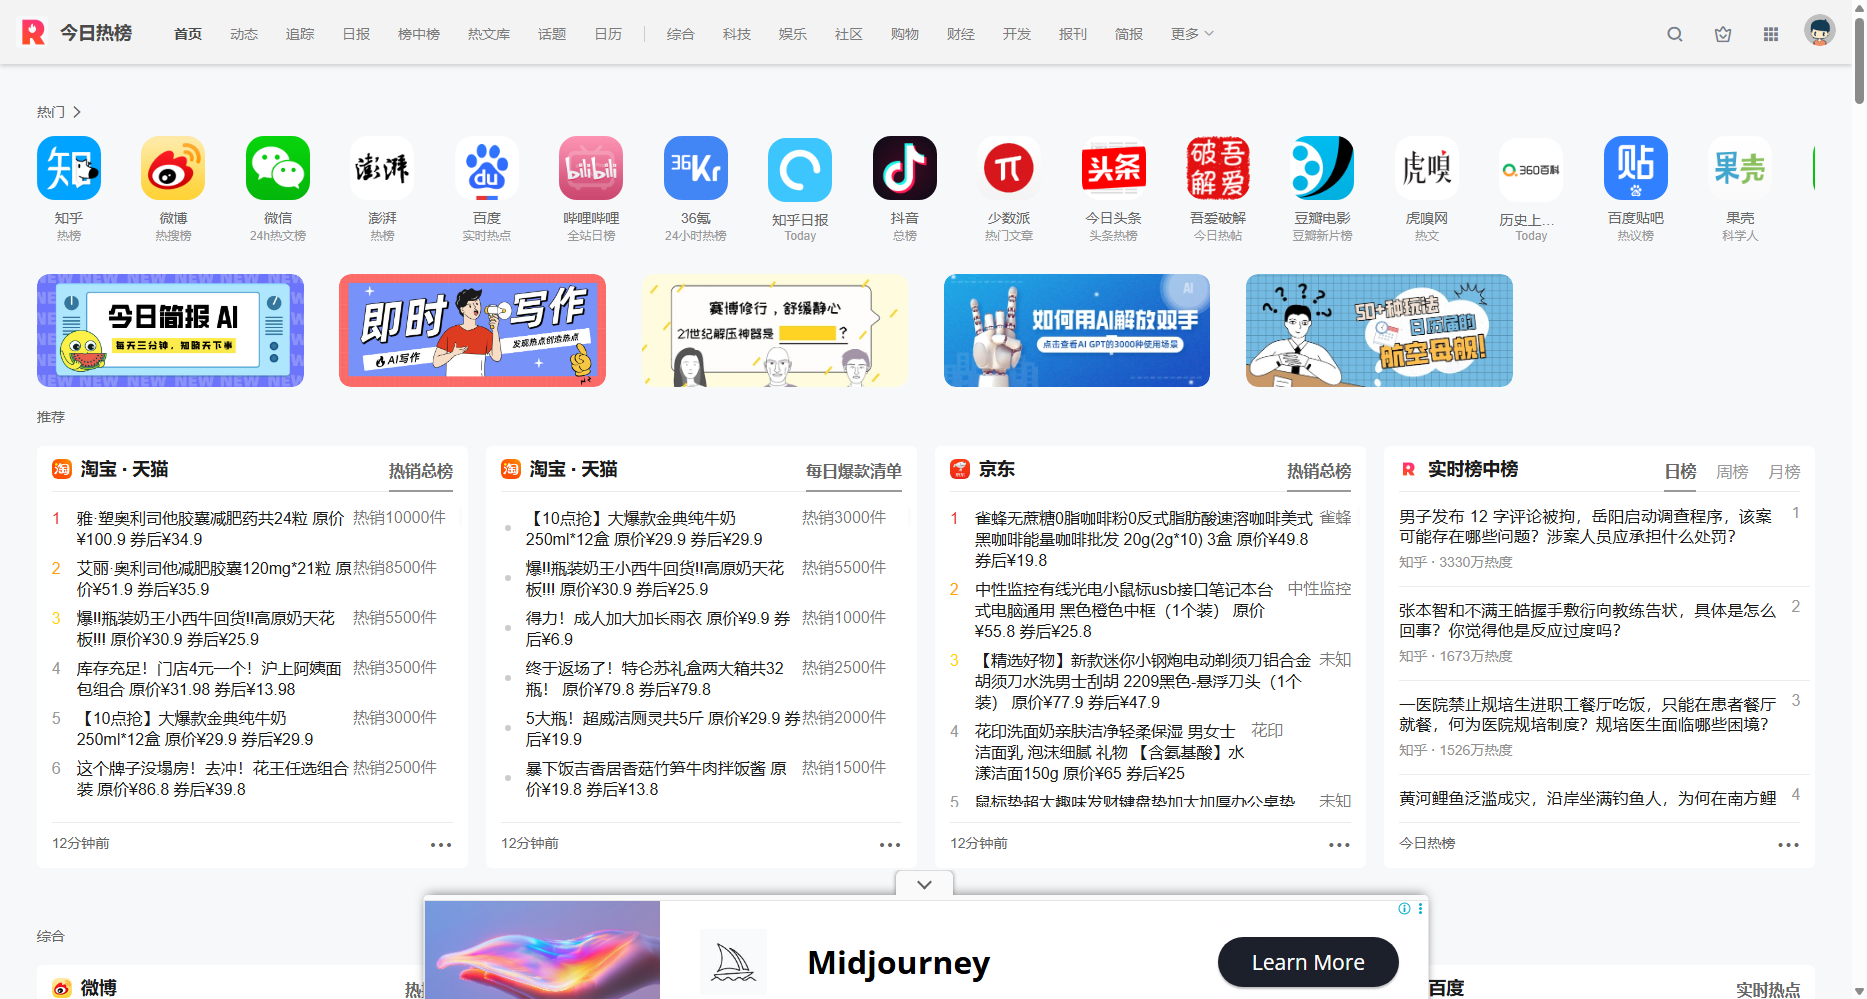Open the 追踪 navigation tab
The width and height of the screenshot is (1867, 999).
(300, 34)
